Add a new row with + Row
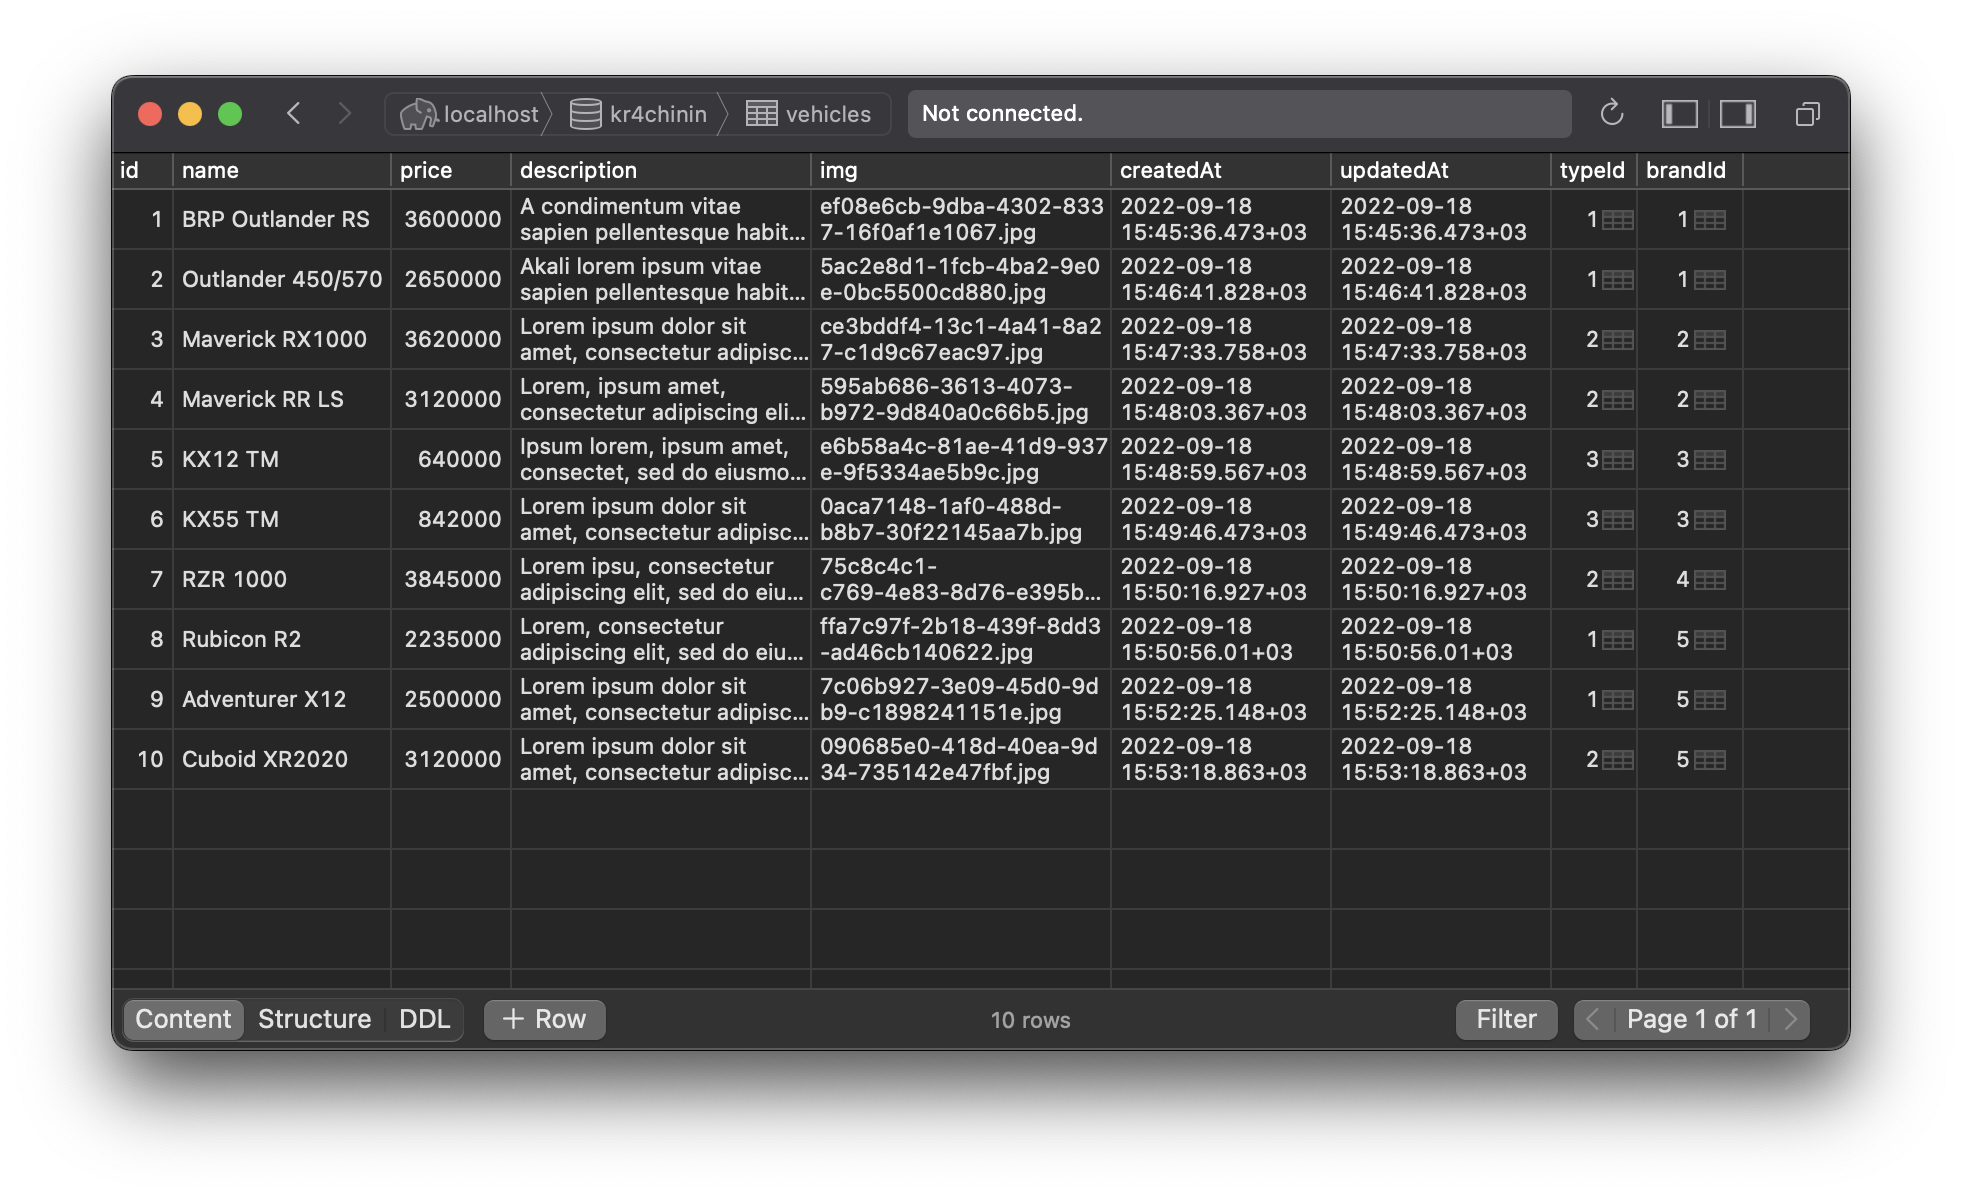 [545, 1019]
